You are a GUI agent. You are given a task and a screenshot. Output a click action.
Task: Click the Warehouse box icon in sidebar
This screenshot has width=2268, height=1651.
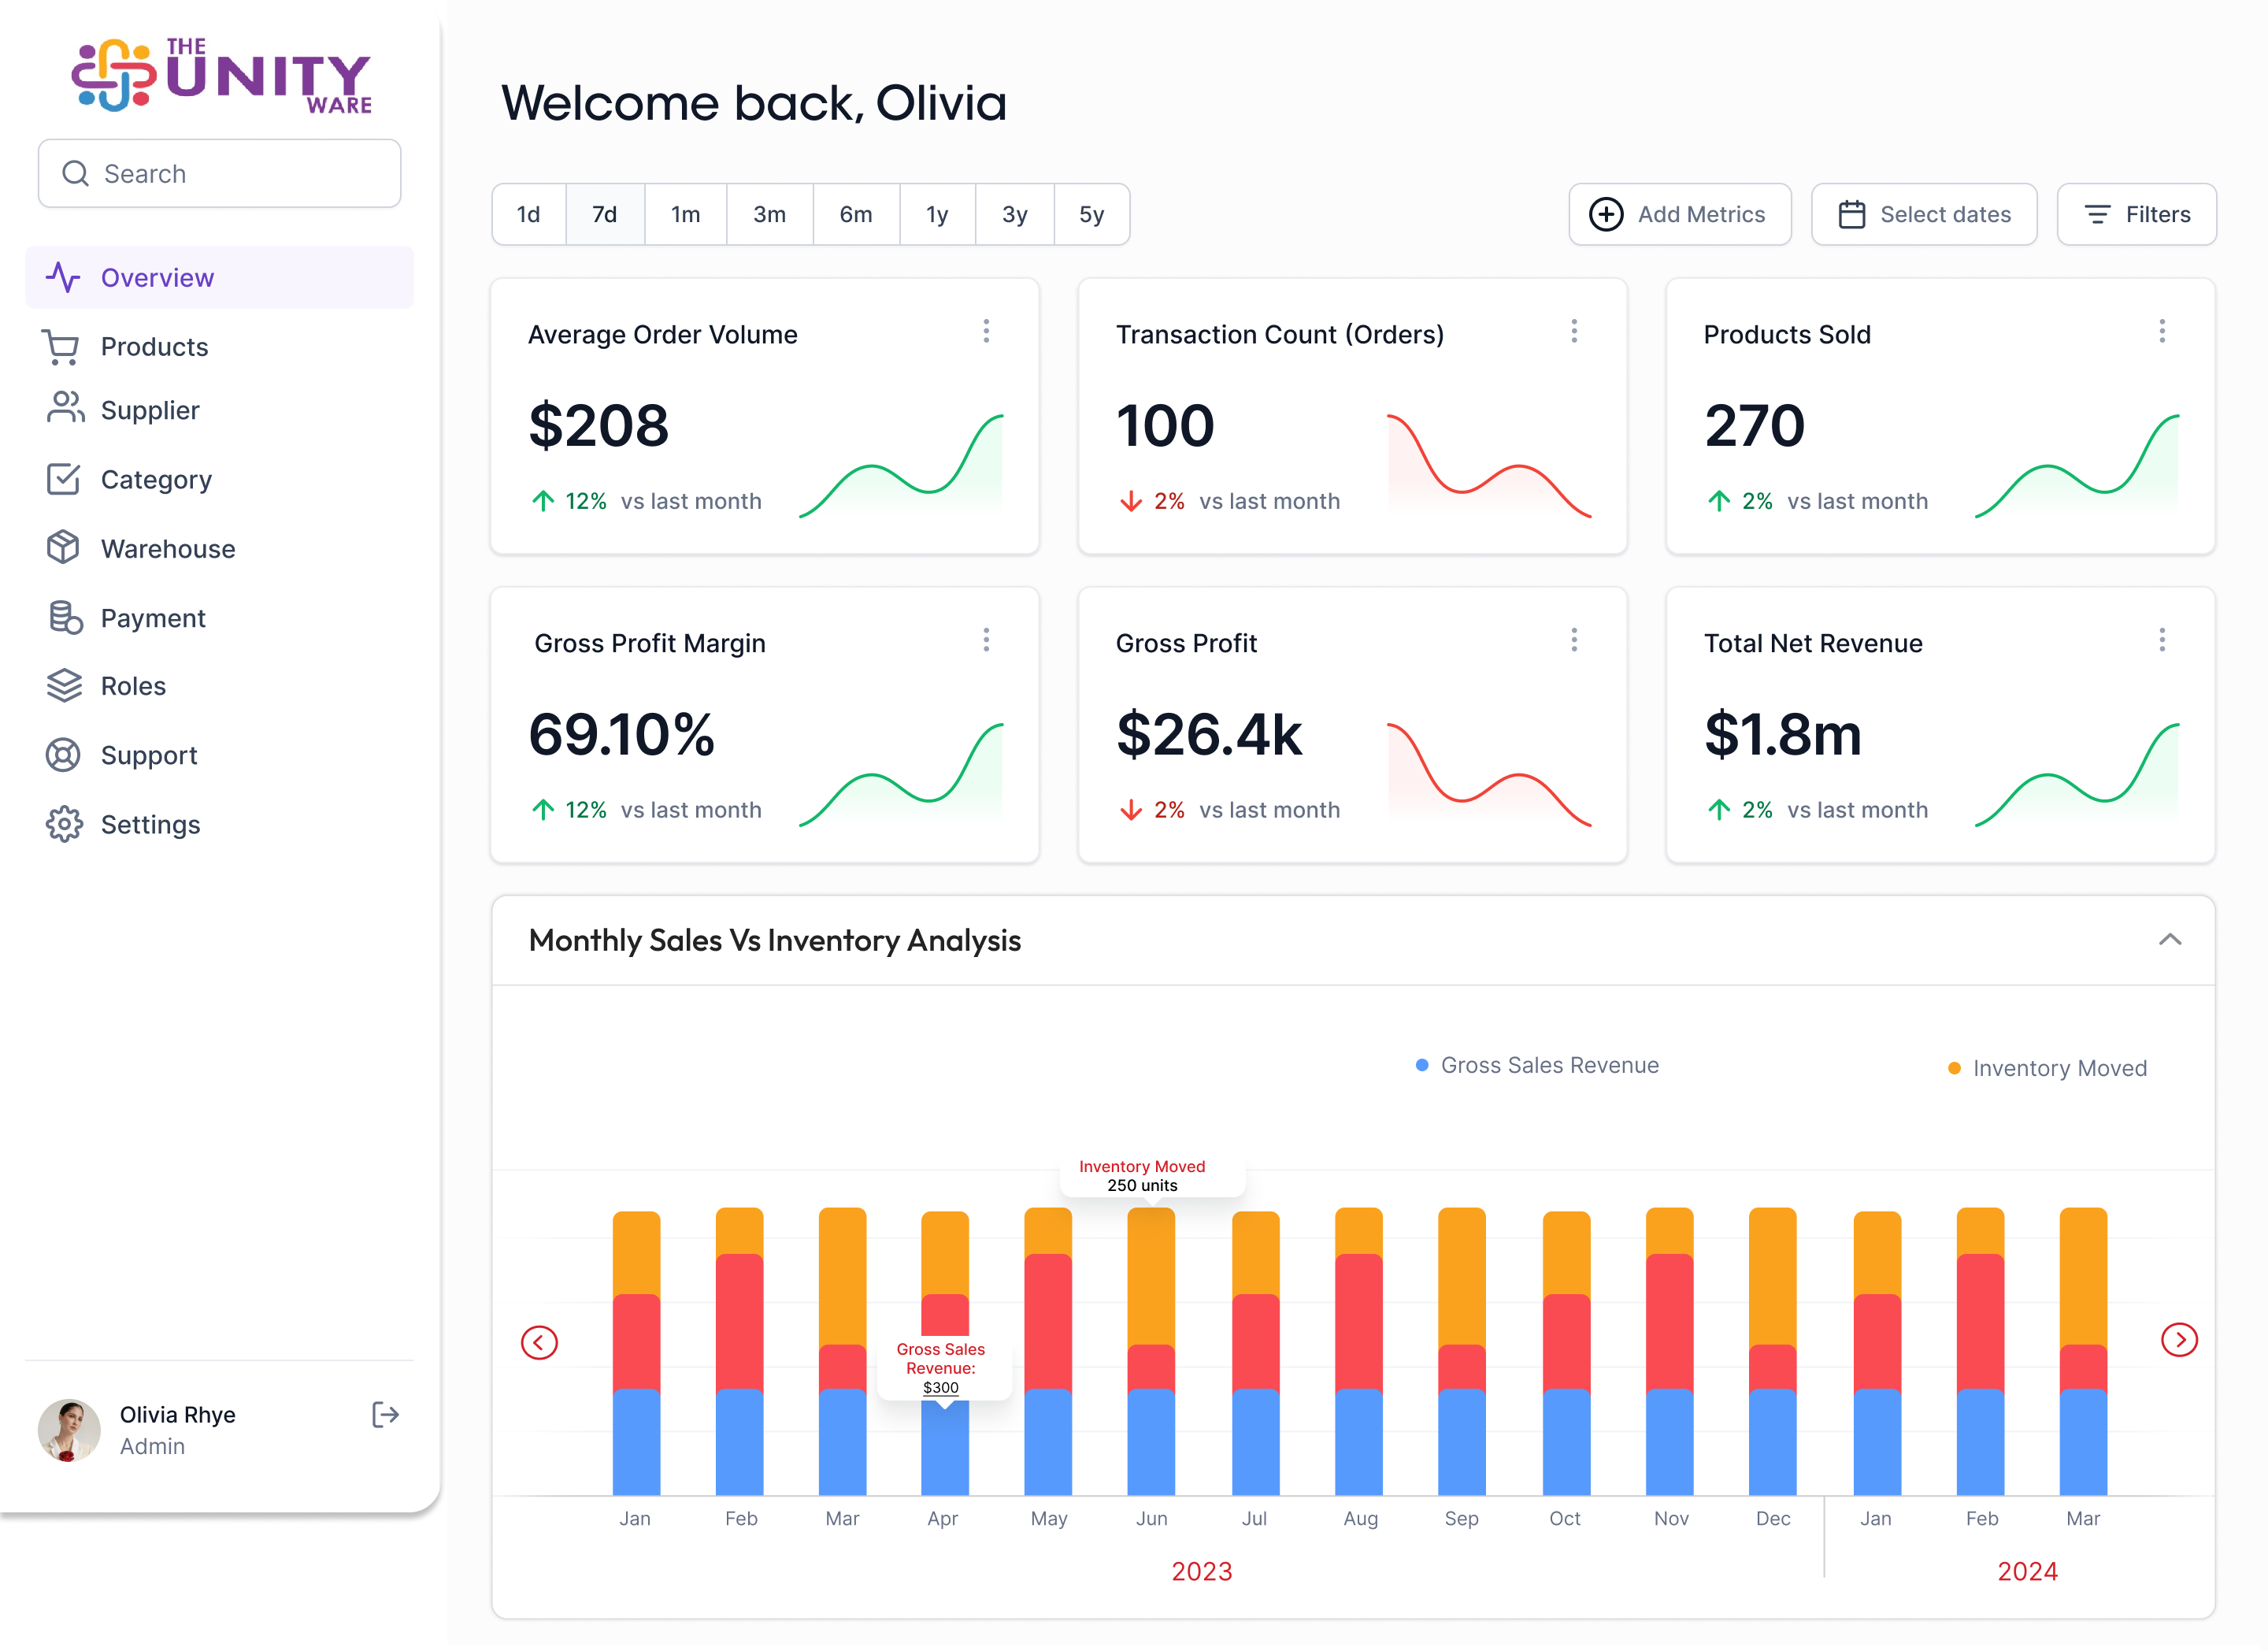click(63, 548)
